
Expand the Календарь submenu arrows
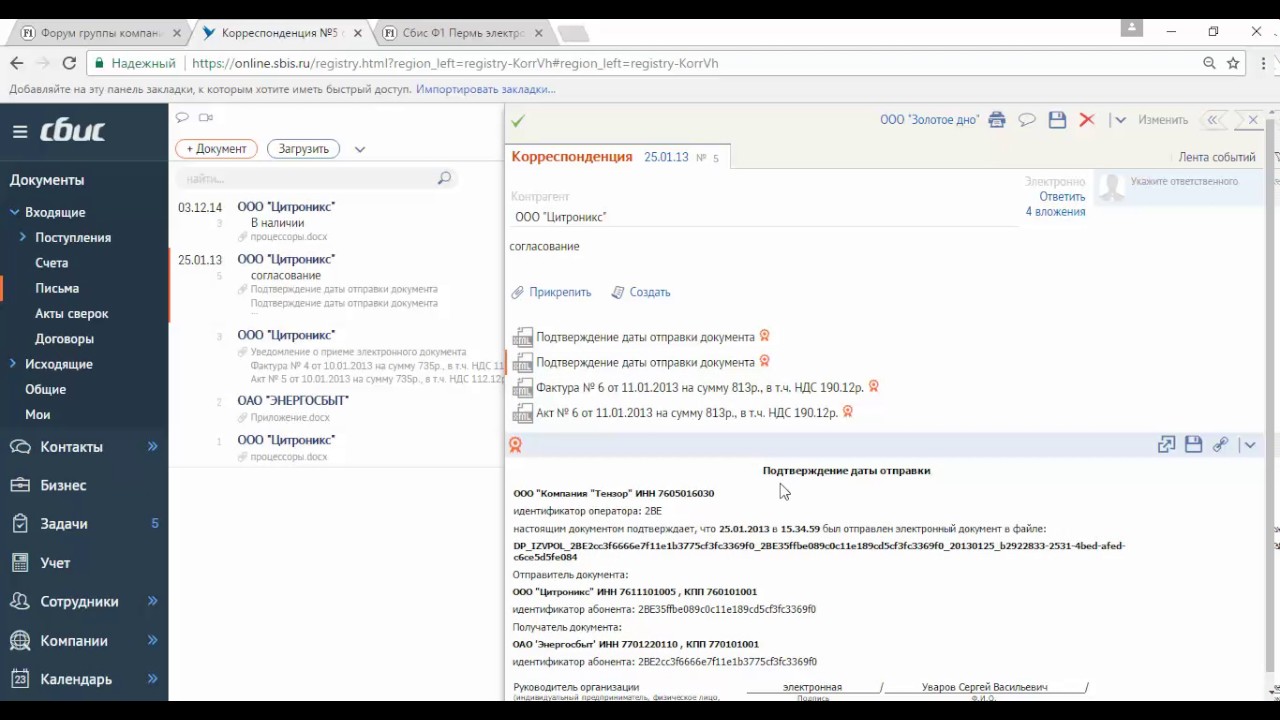(x=153, y=678)
